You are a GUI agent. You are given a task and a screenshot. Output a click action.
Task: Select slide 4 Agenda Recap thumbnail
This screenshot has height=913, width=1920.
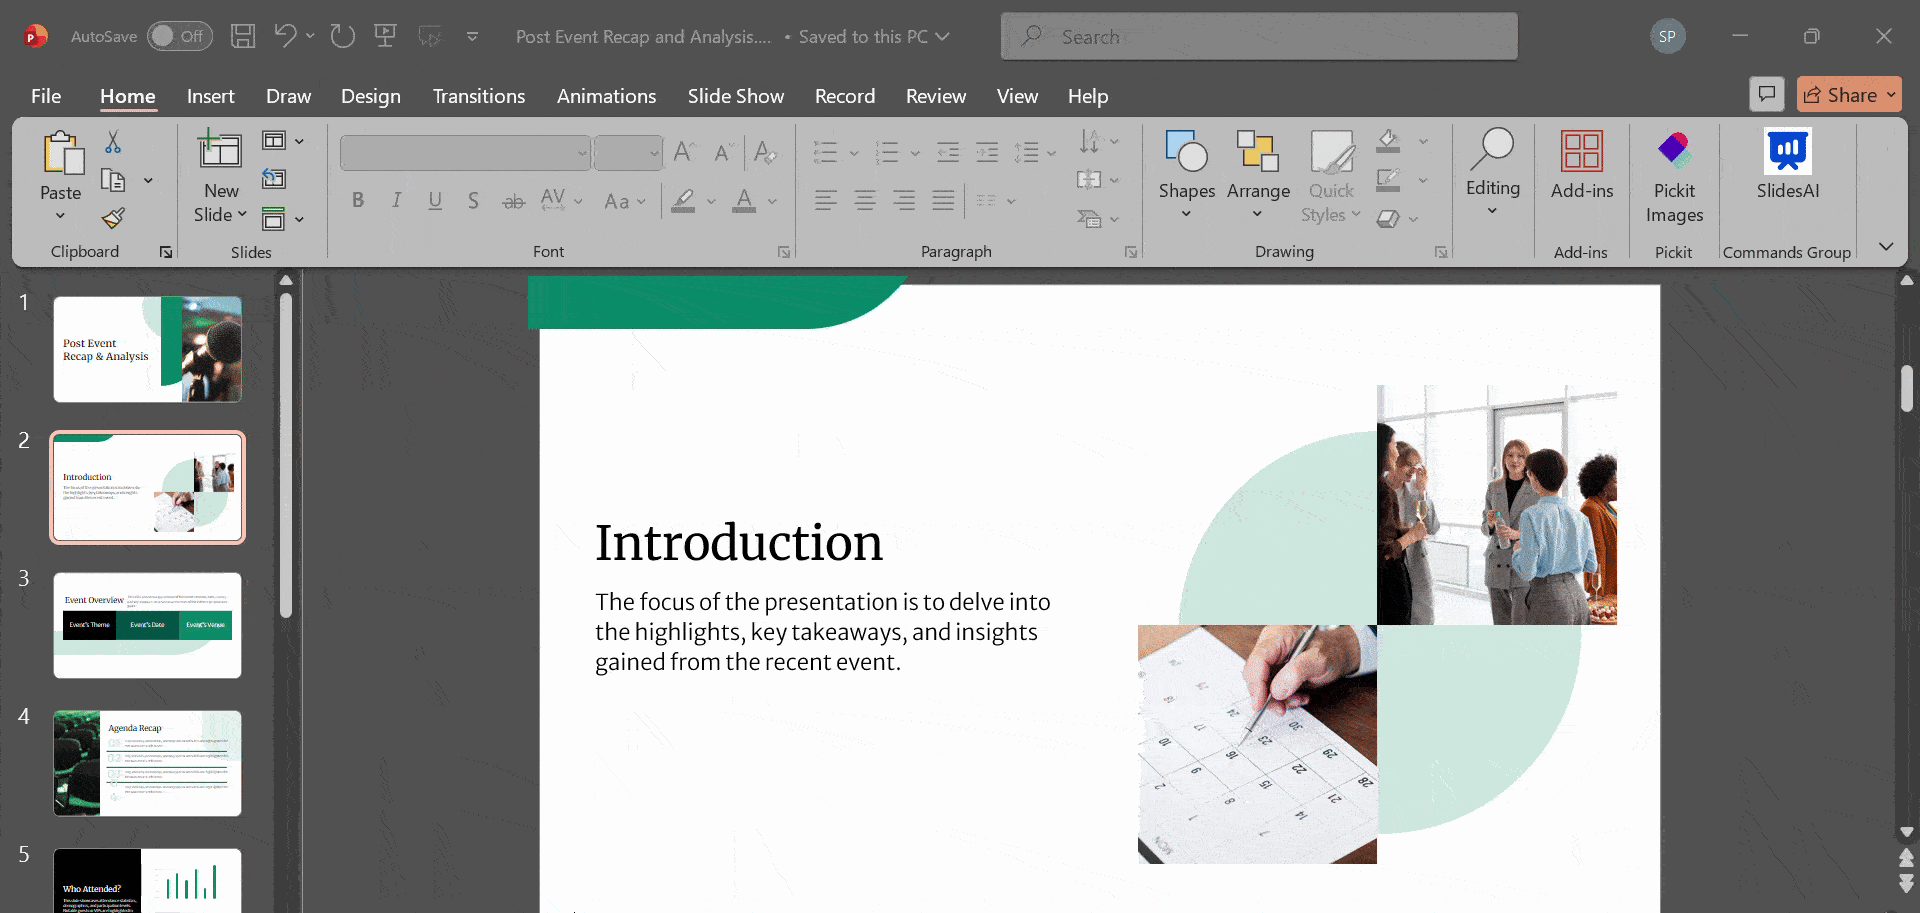point(146,763)
